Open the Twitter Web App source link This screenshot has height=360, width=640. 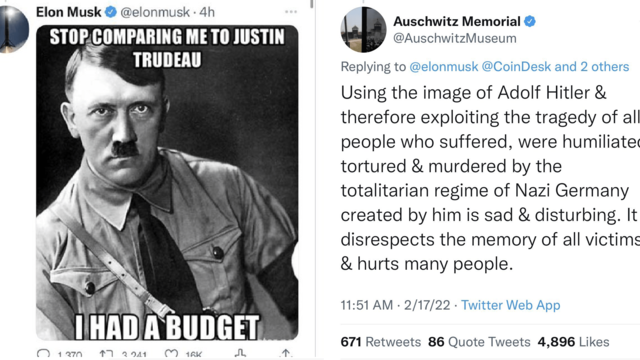pos(511,305)
